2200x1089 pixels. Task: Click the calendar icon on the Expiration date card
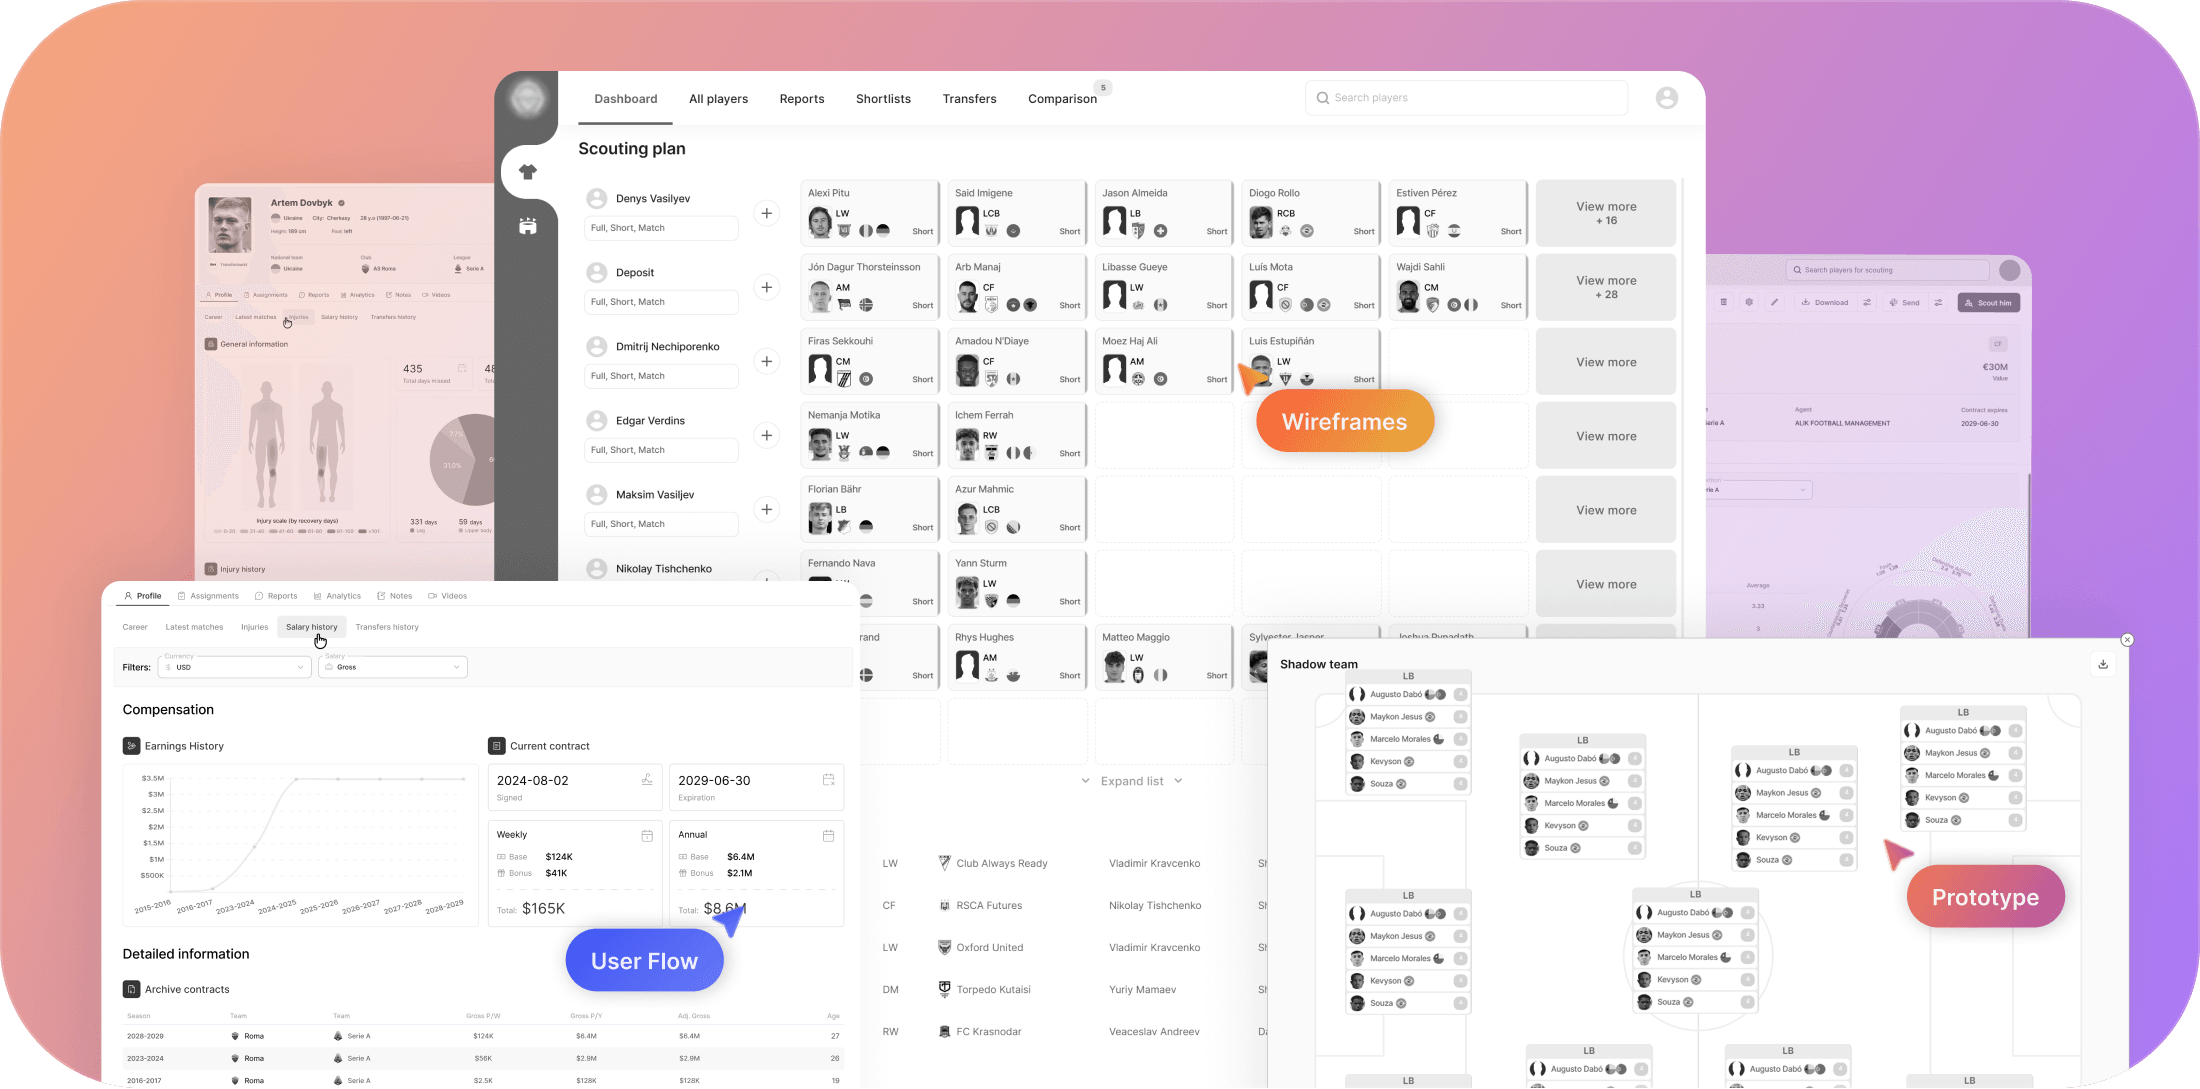(829, 780)
